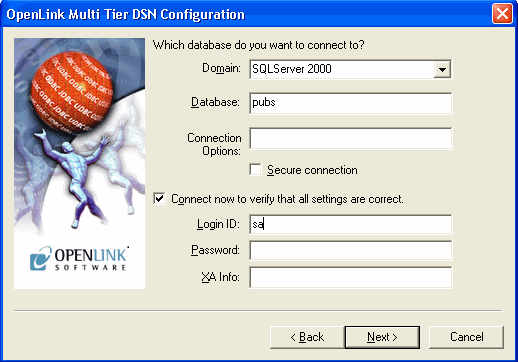Close the OpenLink DSN Configuration dialog

click(x=502, y=14)
